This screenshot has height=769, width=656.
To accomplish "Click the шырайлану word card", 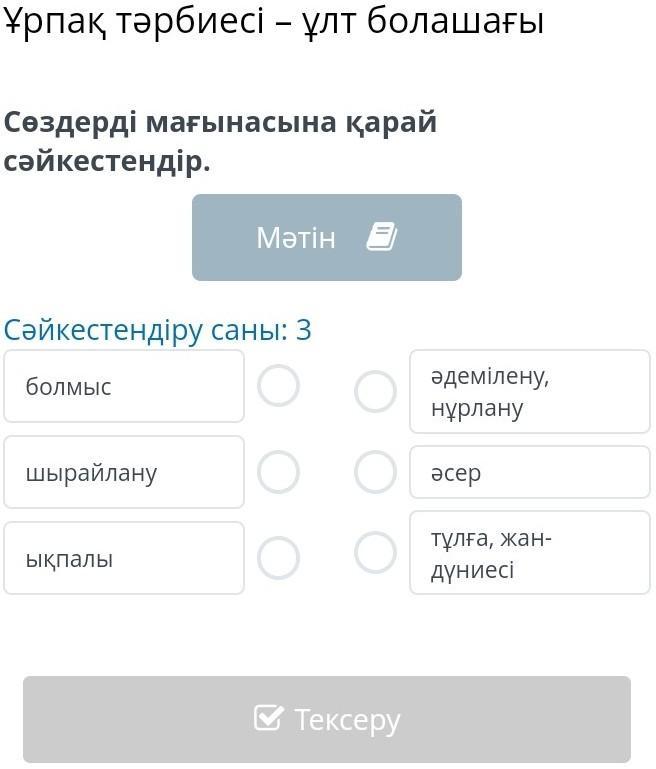I will (x=124, y=472).
